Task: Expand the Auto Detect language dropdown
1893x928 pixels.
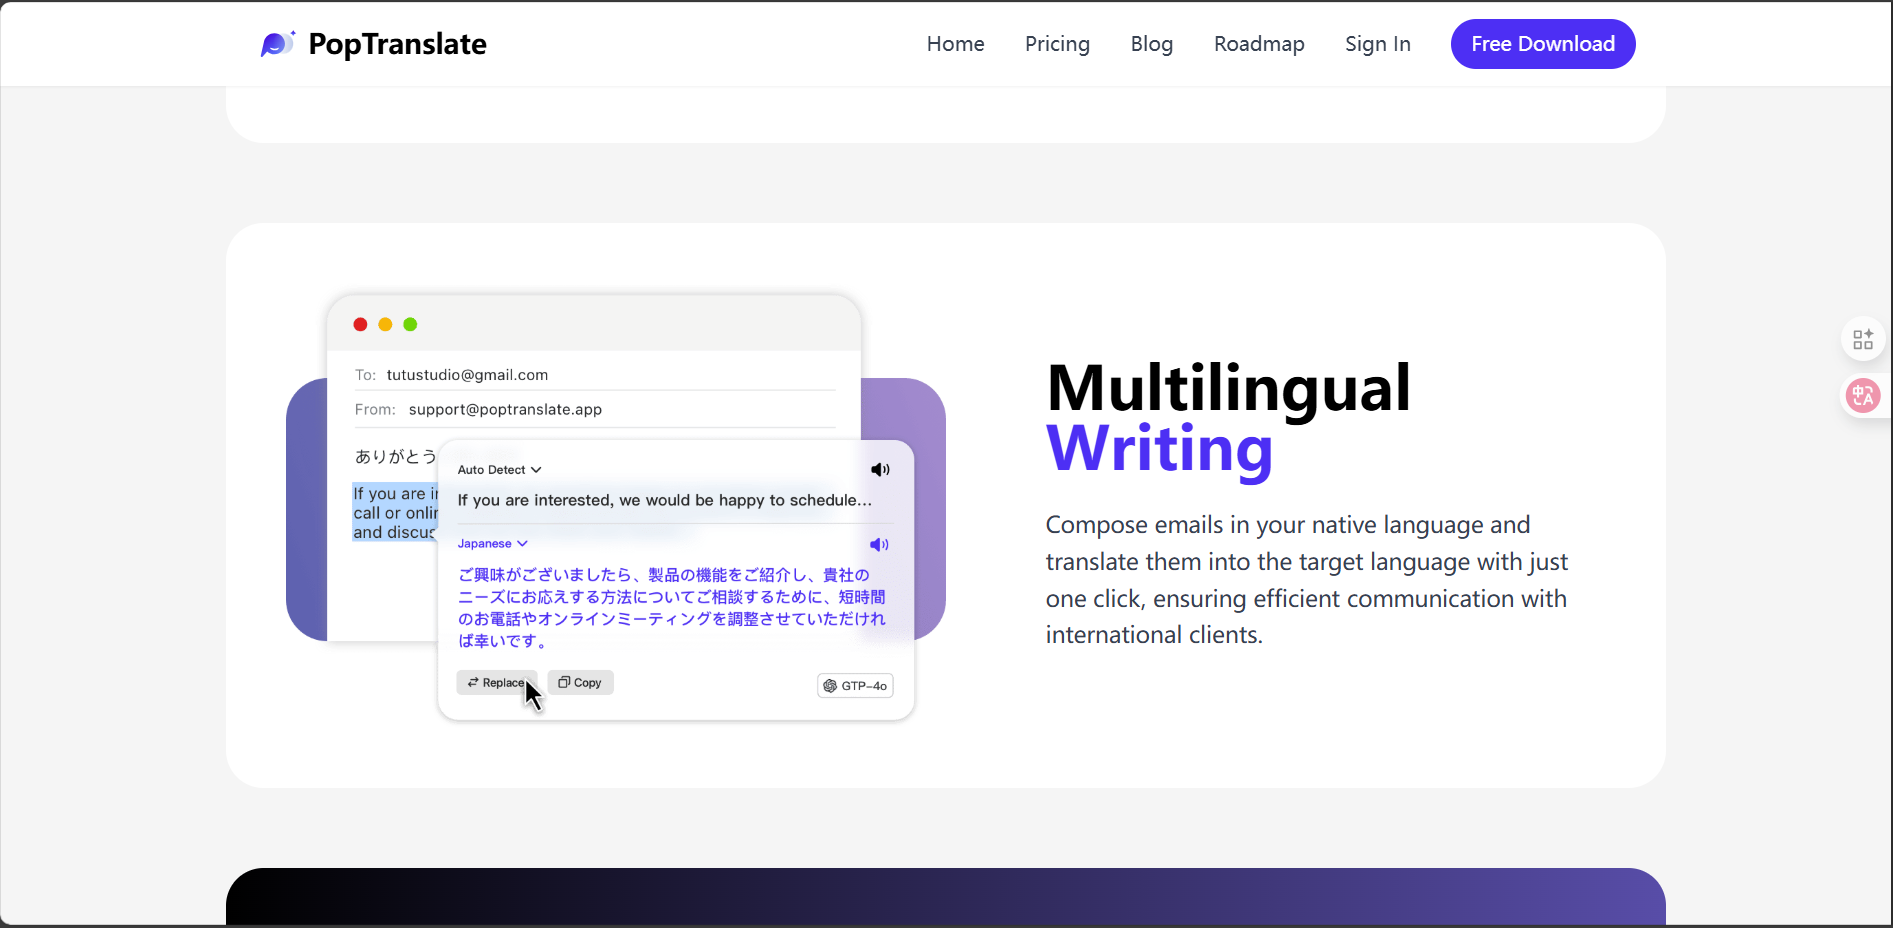Action: click(499, 470)
